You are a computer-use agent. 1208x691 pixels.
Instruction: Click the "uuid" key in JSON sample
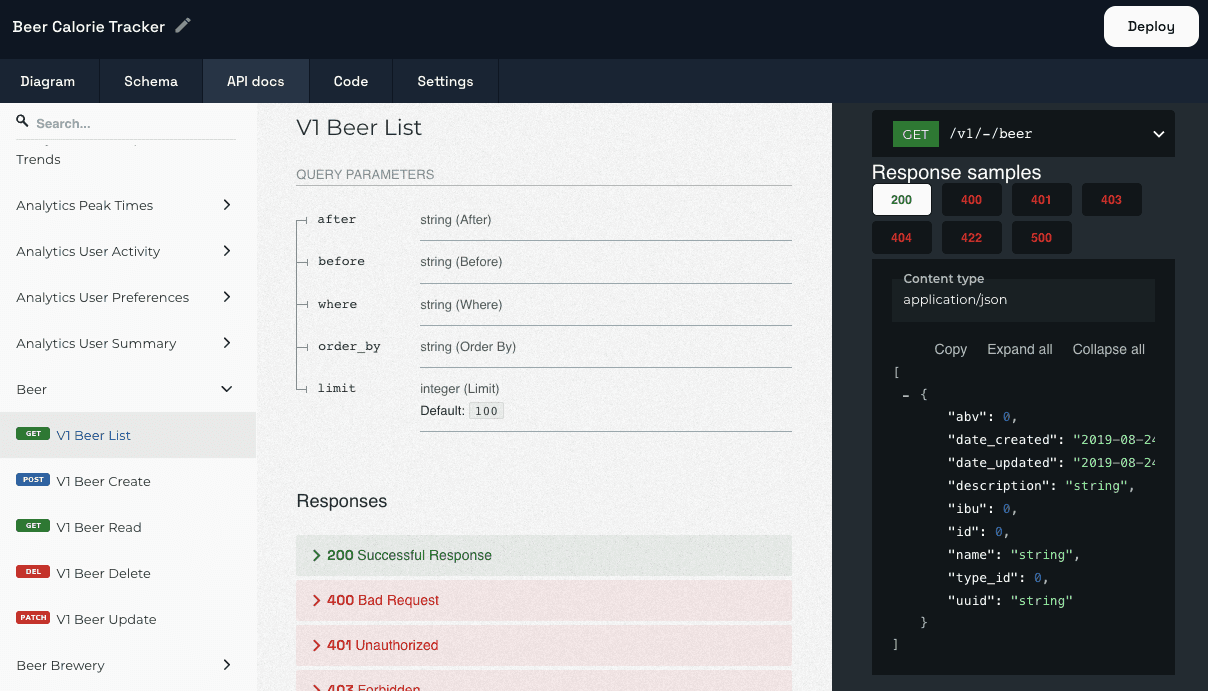click(x=971, y=601)
